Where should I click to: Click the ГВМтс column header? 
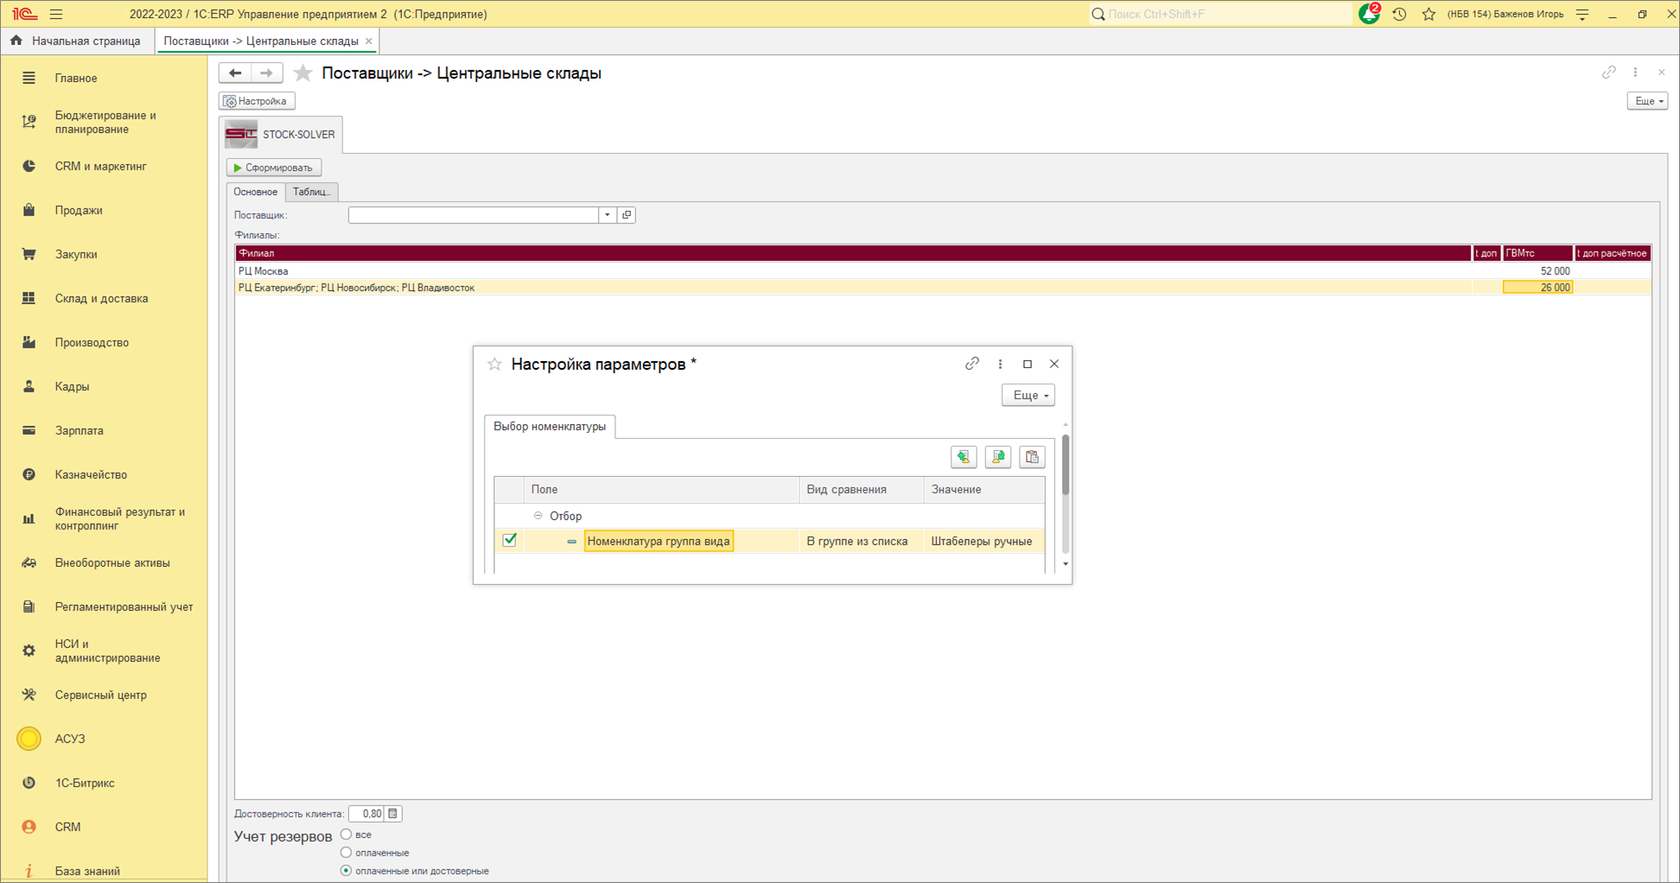pos(1538,254)
